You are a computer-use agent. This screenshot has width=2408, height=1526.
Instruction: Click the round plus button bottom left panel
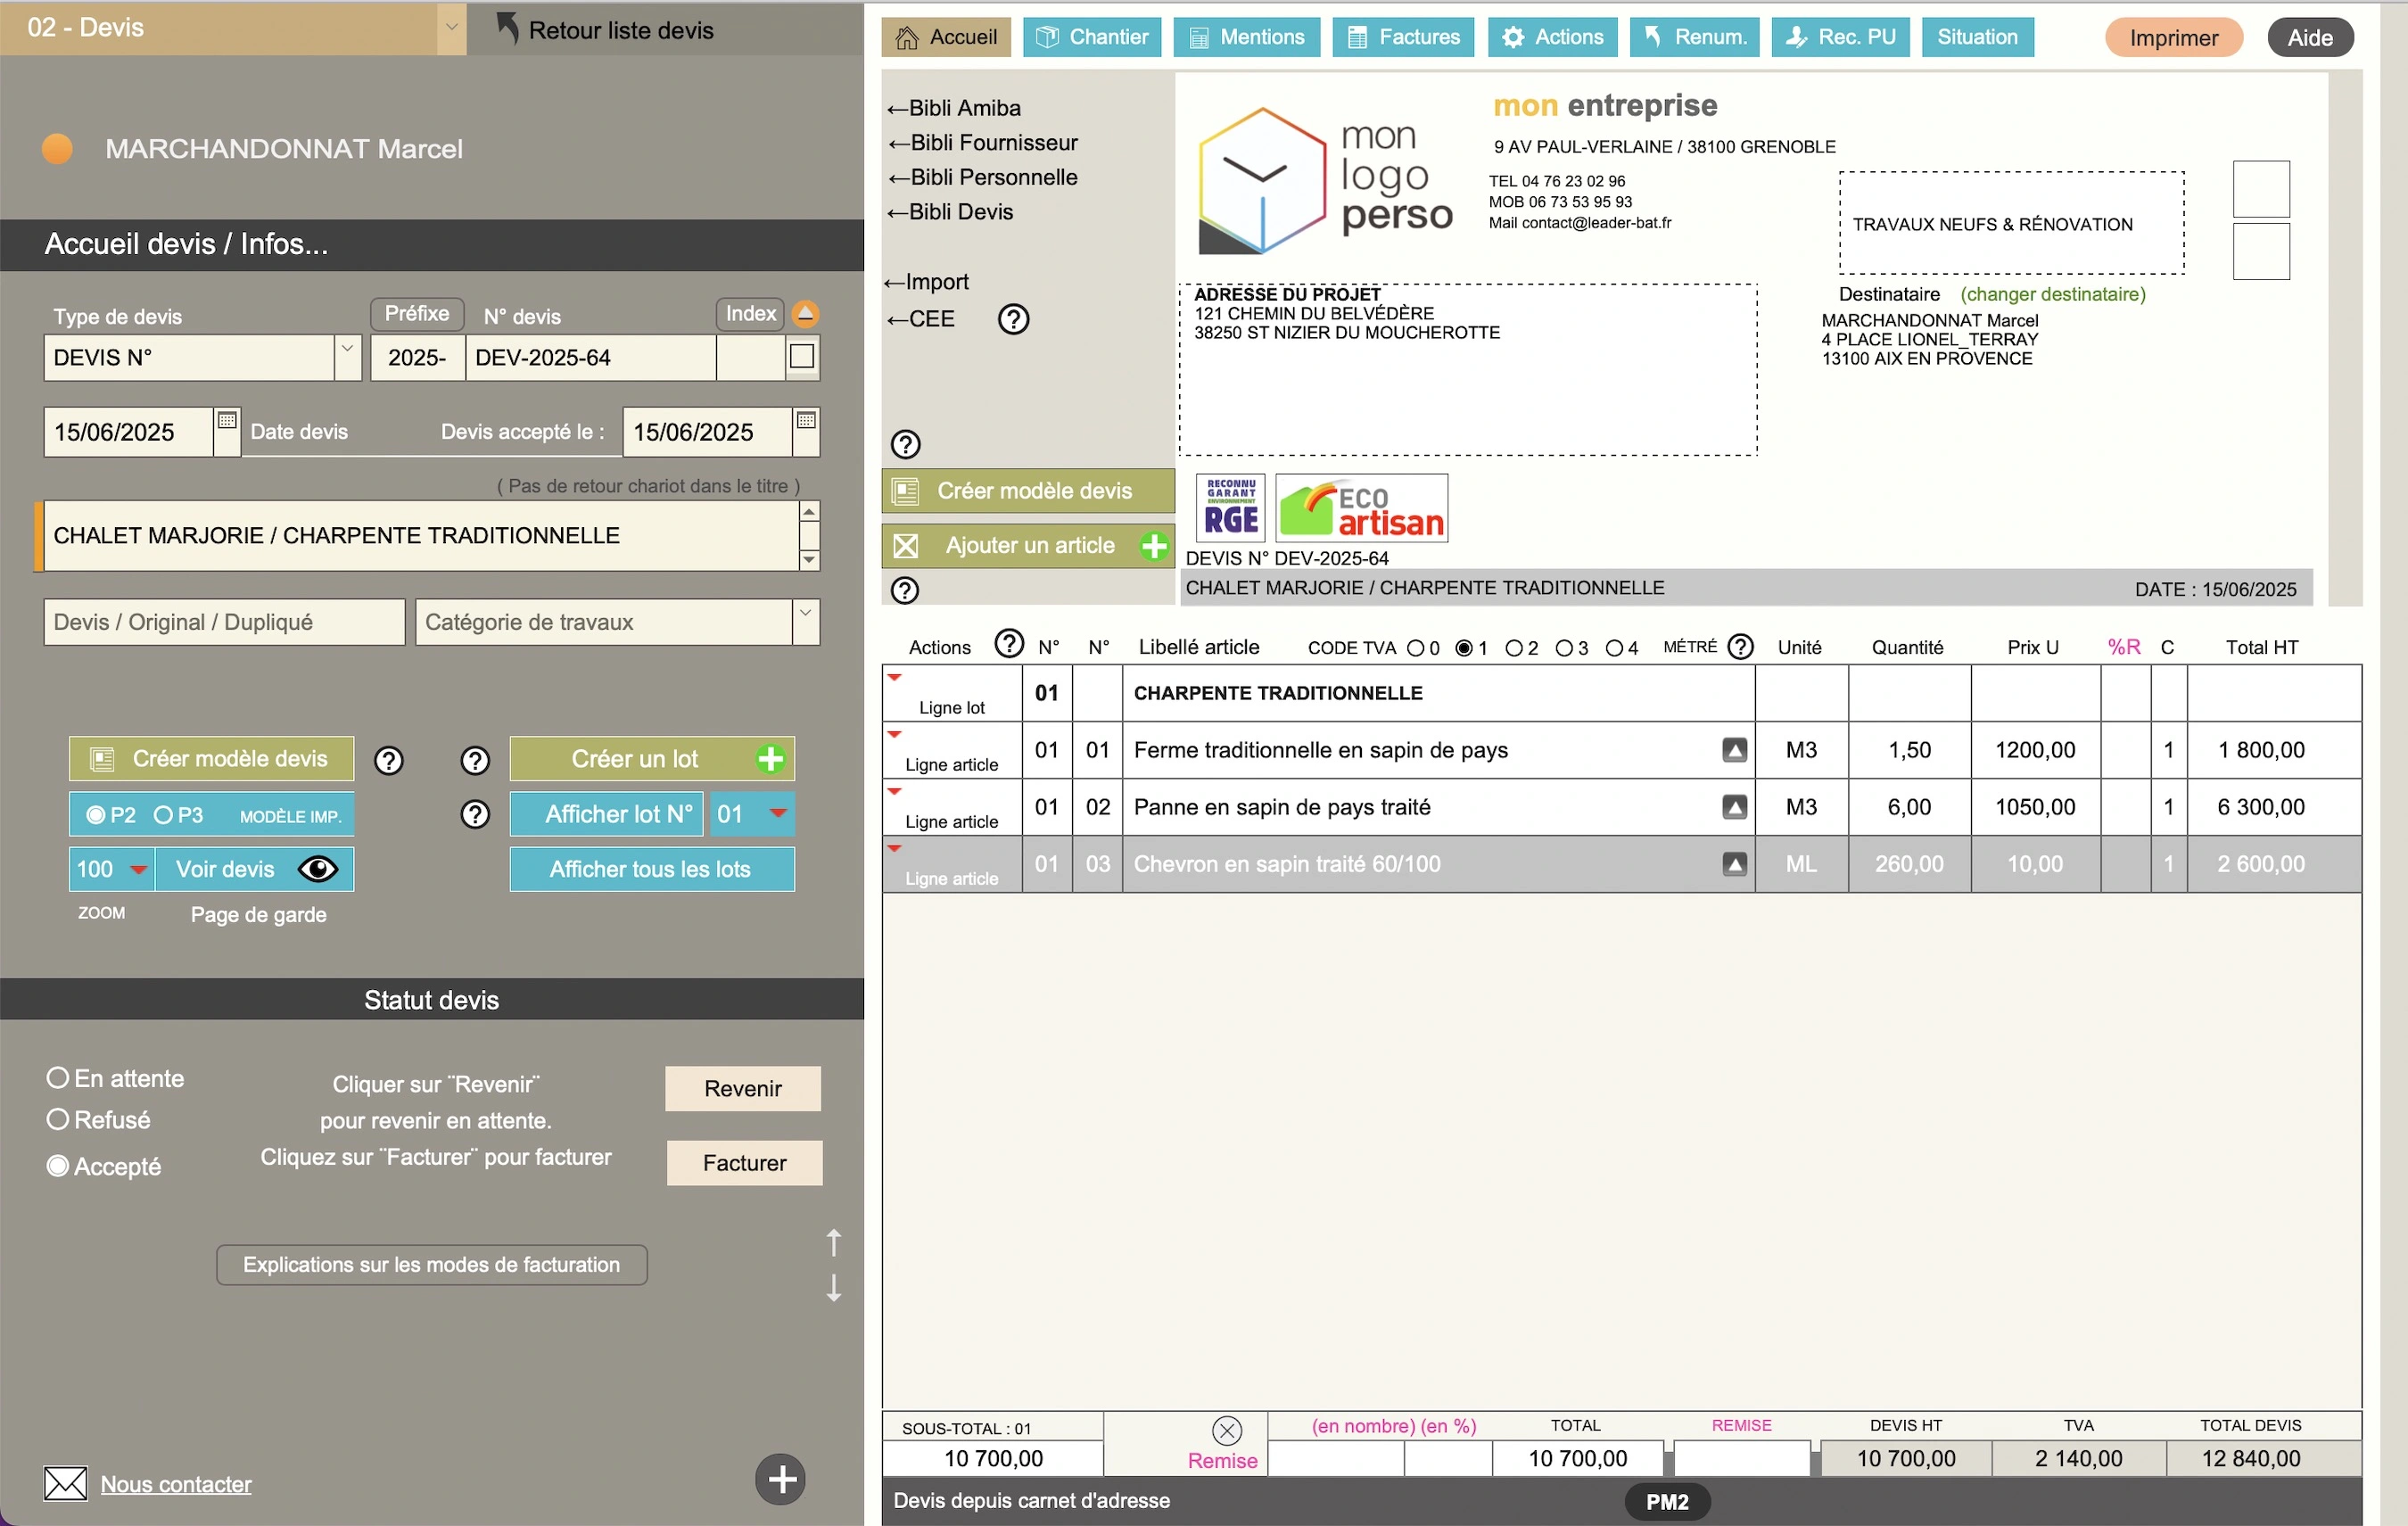780,1479
